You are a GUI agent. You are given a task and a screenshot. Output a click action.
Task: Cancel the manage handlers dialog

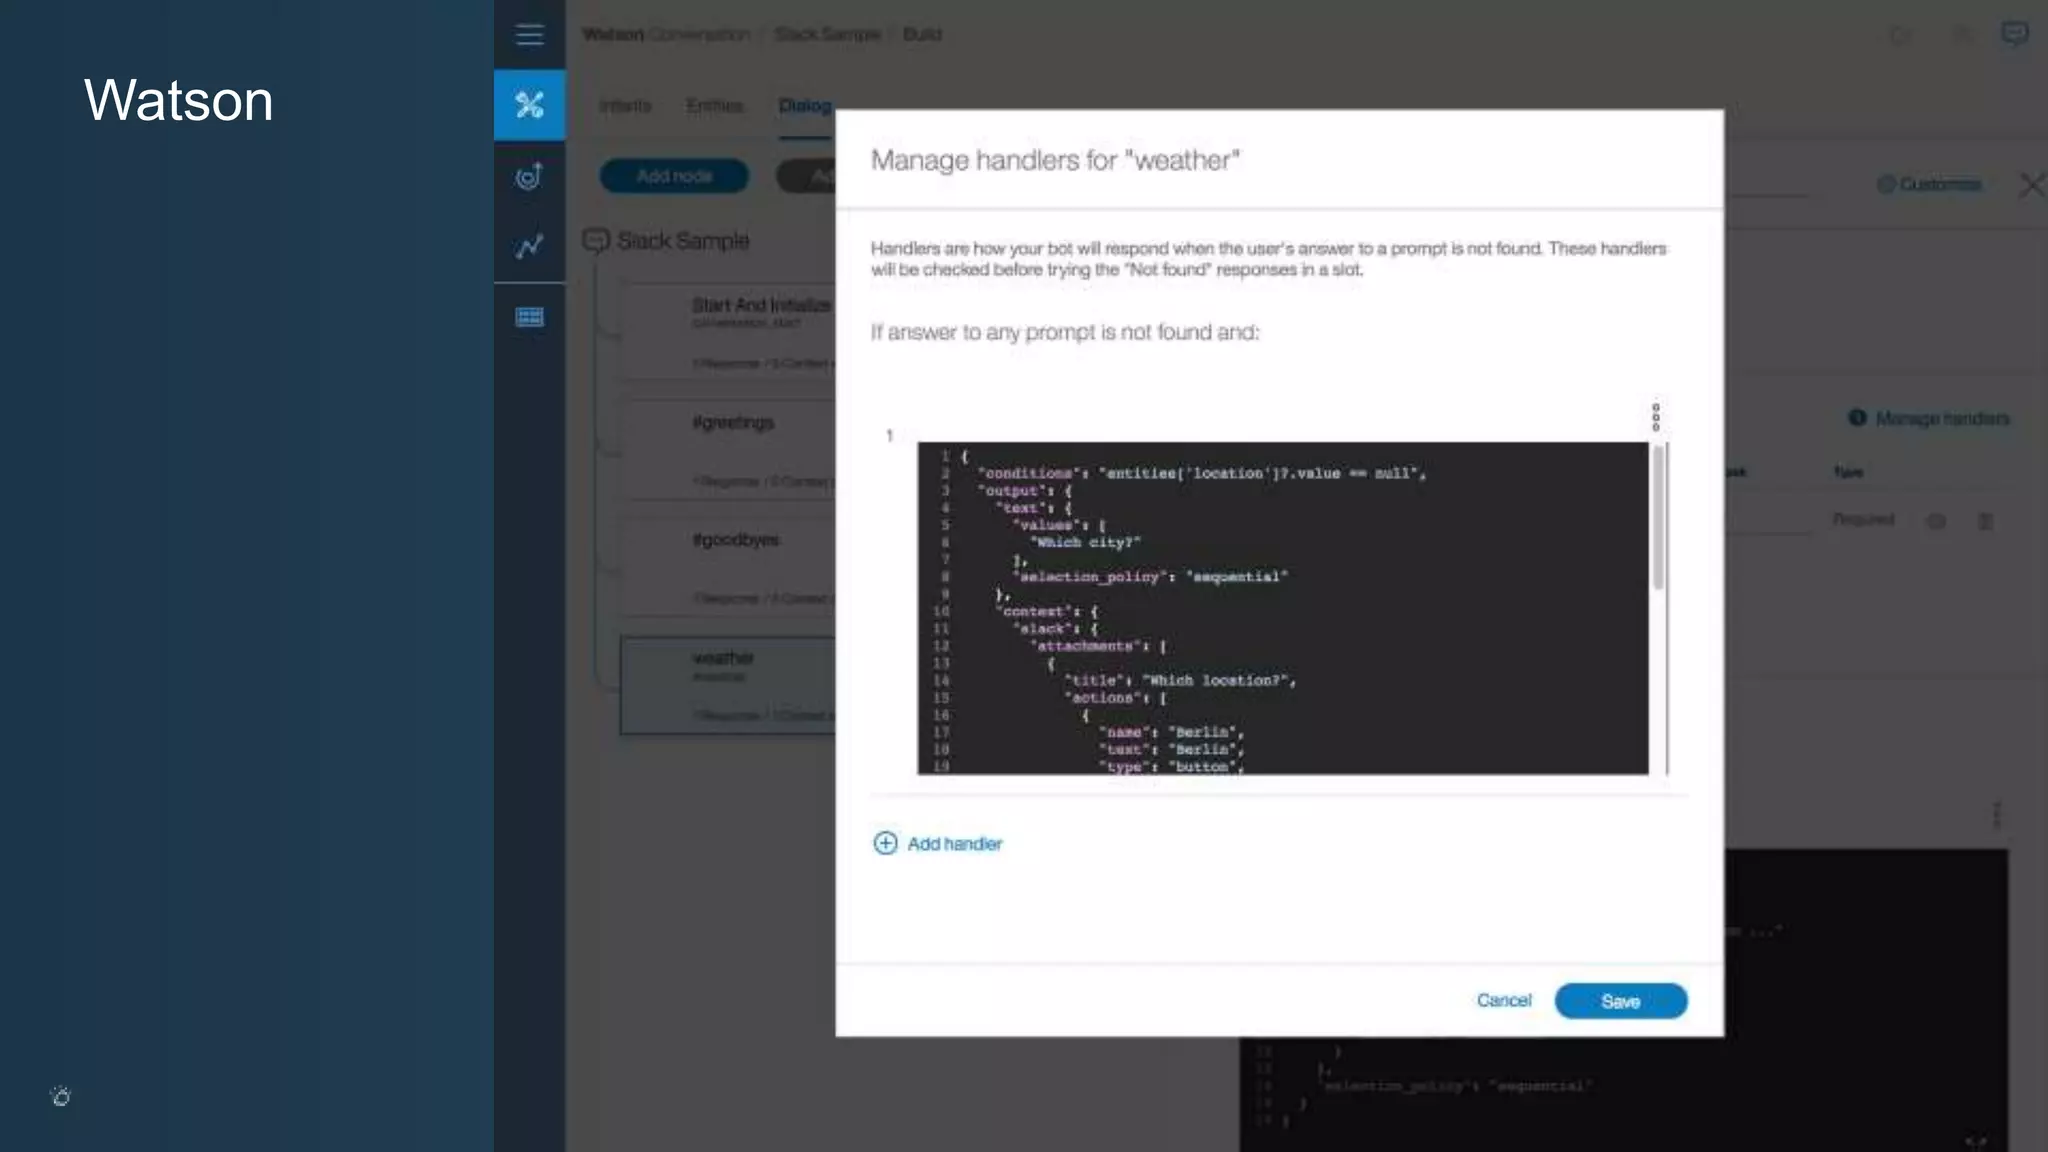tap(1503, 1000)
